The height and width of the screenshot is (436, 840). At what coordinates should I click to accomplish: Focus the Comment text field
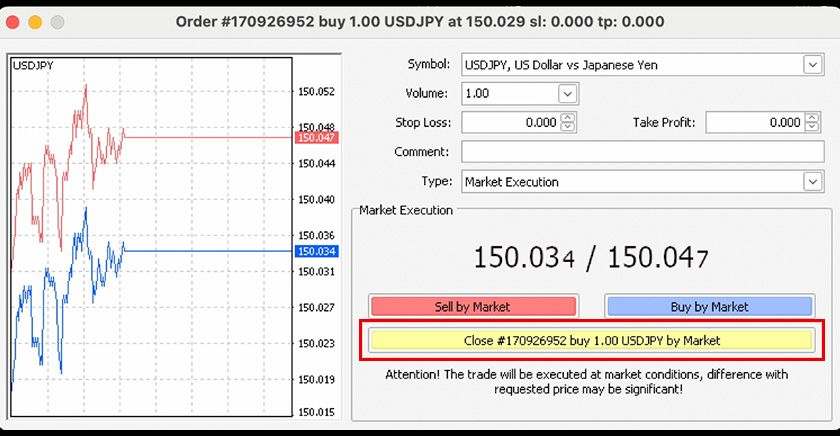point(640,152)
